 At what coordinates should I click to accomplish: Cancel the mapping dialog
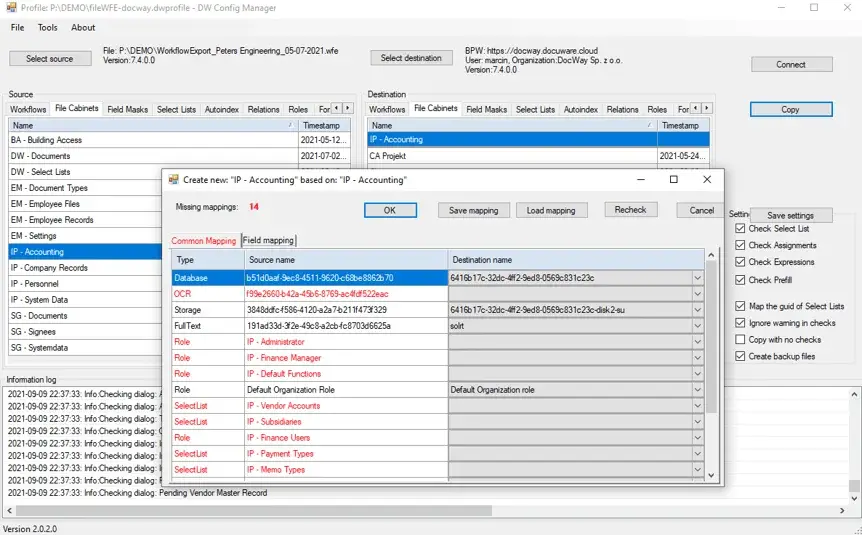701,210
